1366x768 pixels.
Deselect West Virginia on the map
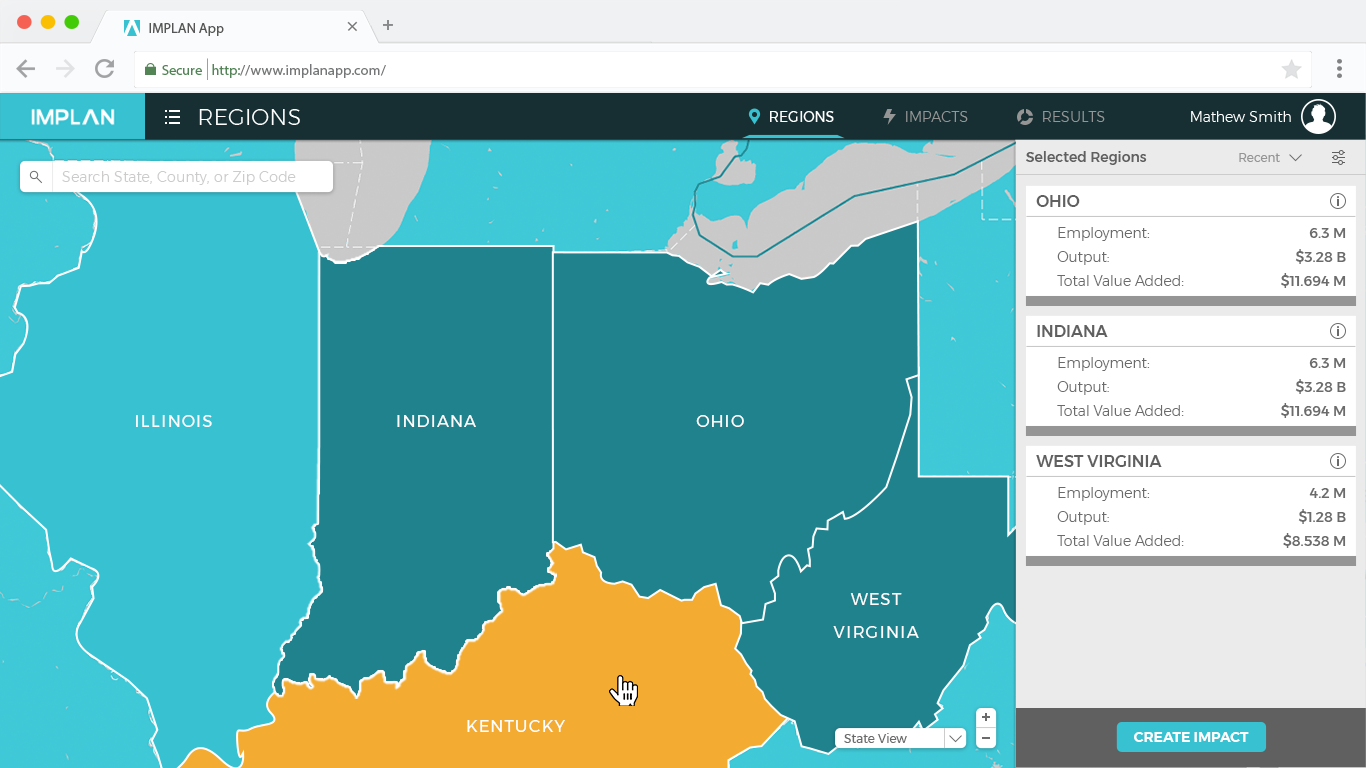pyautogui.click(x=876, y=615)
